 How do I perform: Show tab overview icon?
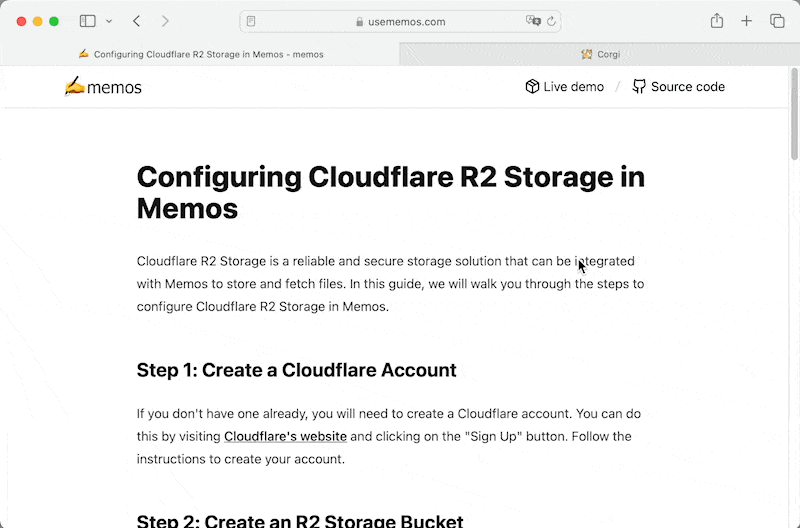pos(776,21)
